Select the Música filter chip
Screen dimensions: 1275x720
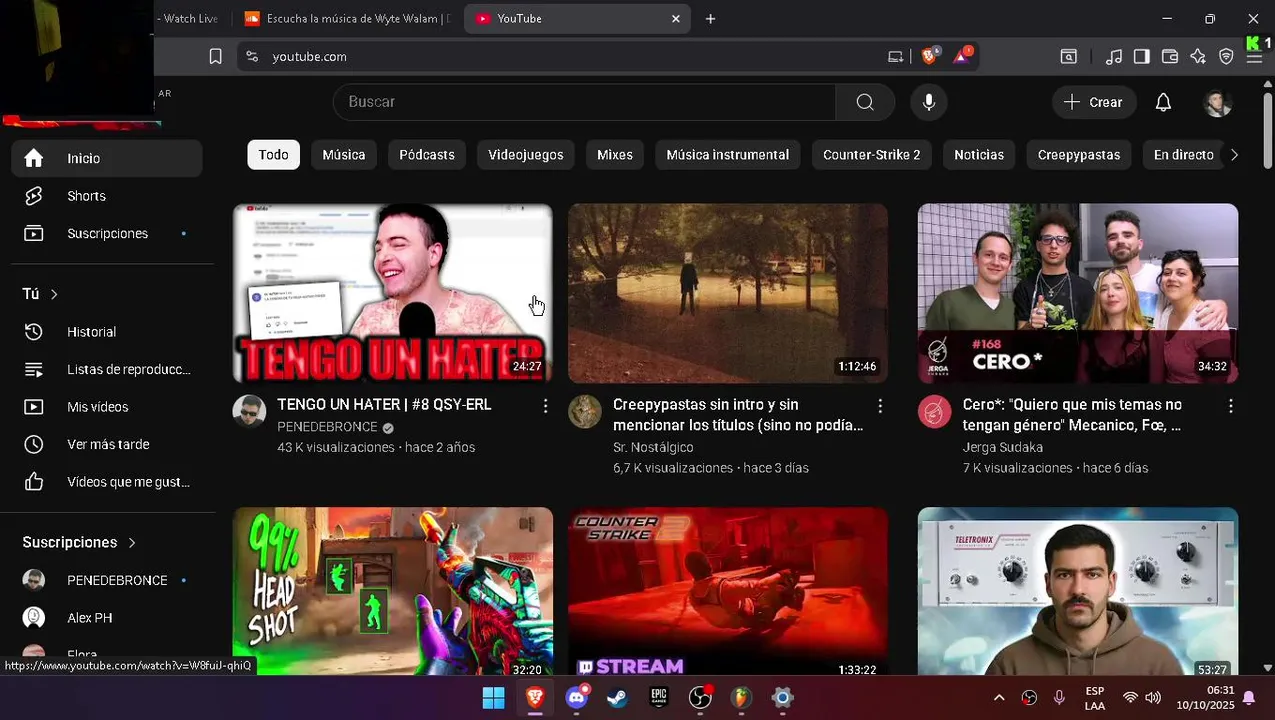[344, 155]
